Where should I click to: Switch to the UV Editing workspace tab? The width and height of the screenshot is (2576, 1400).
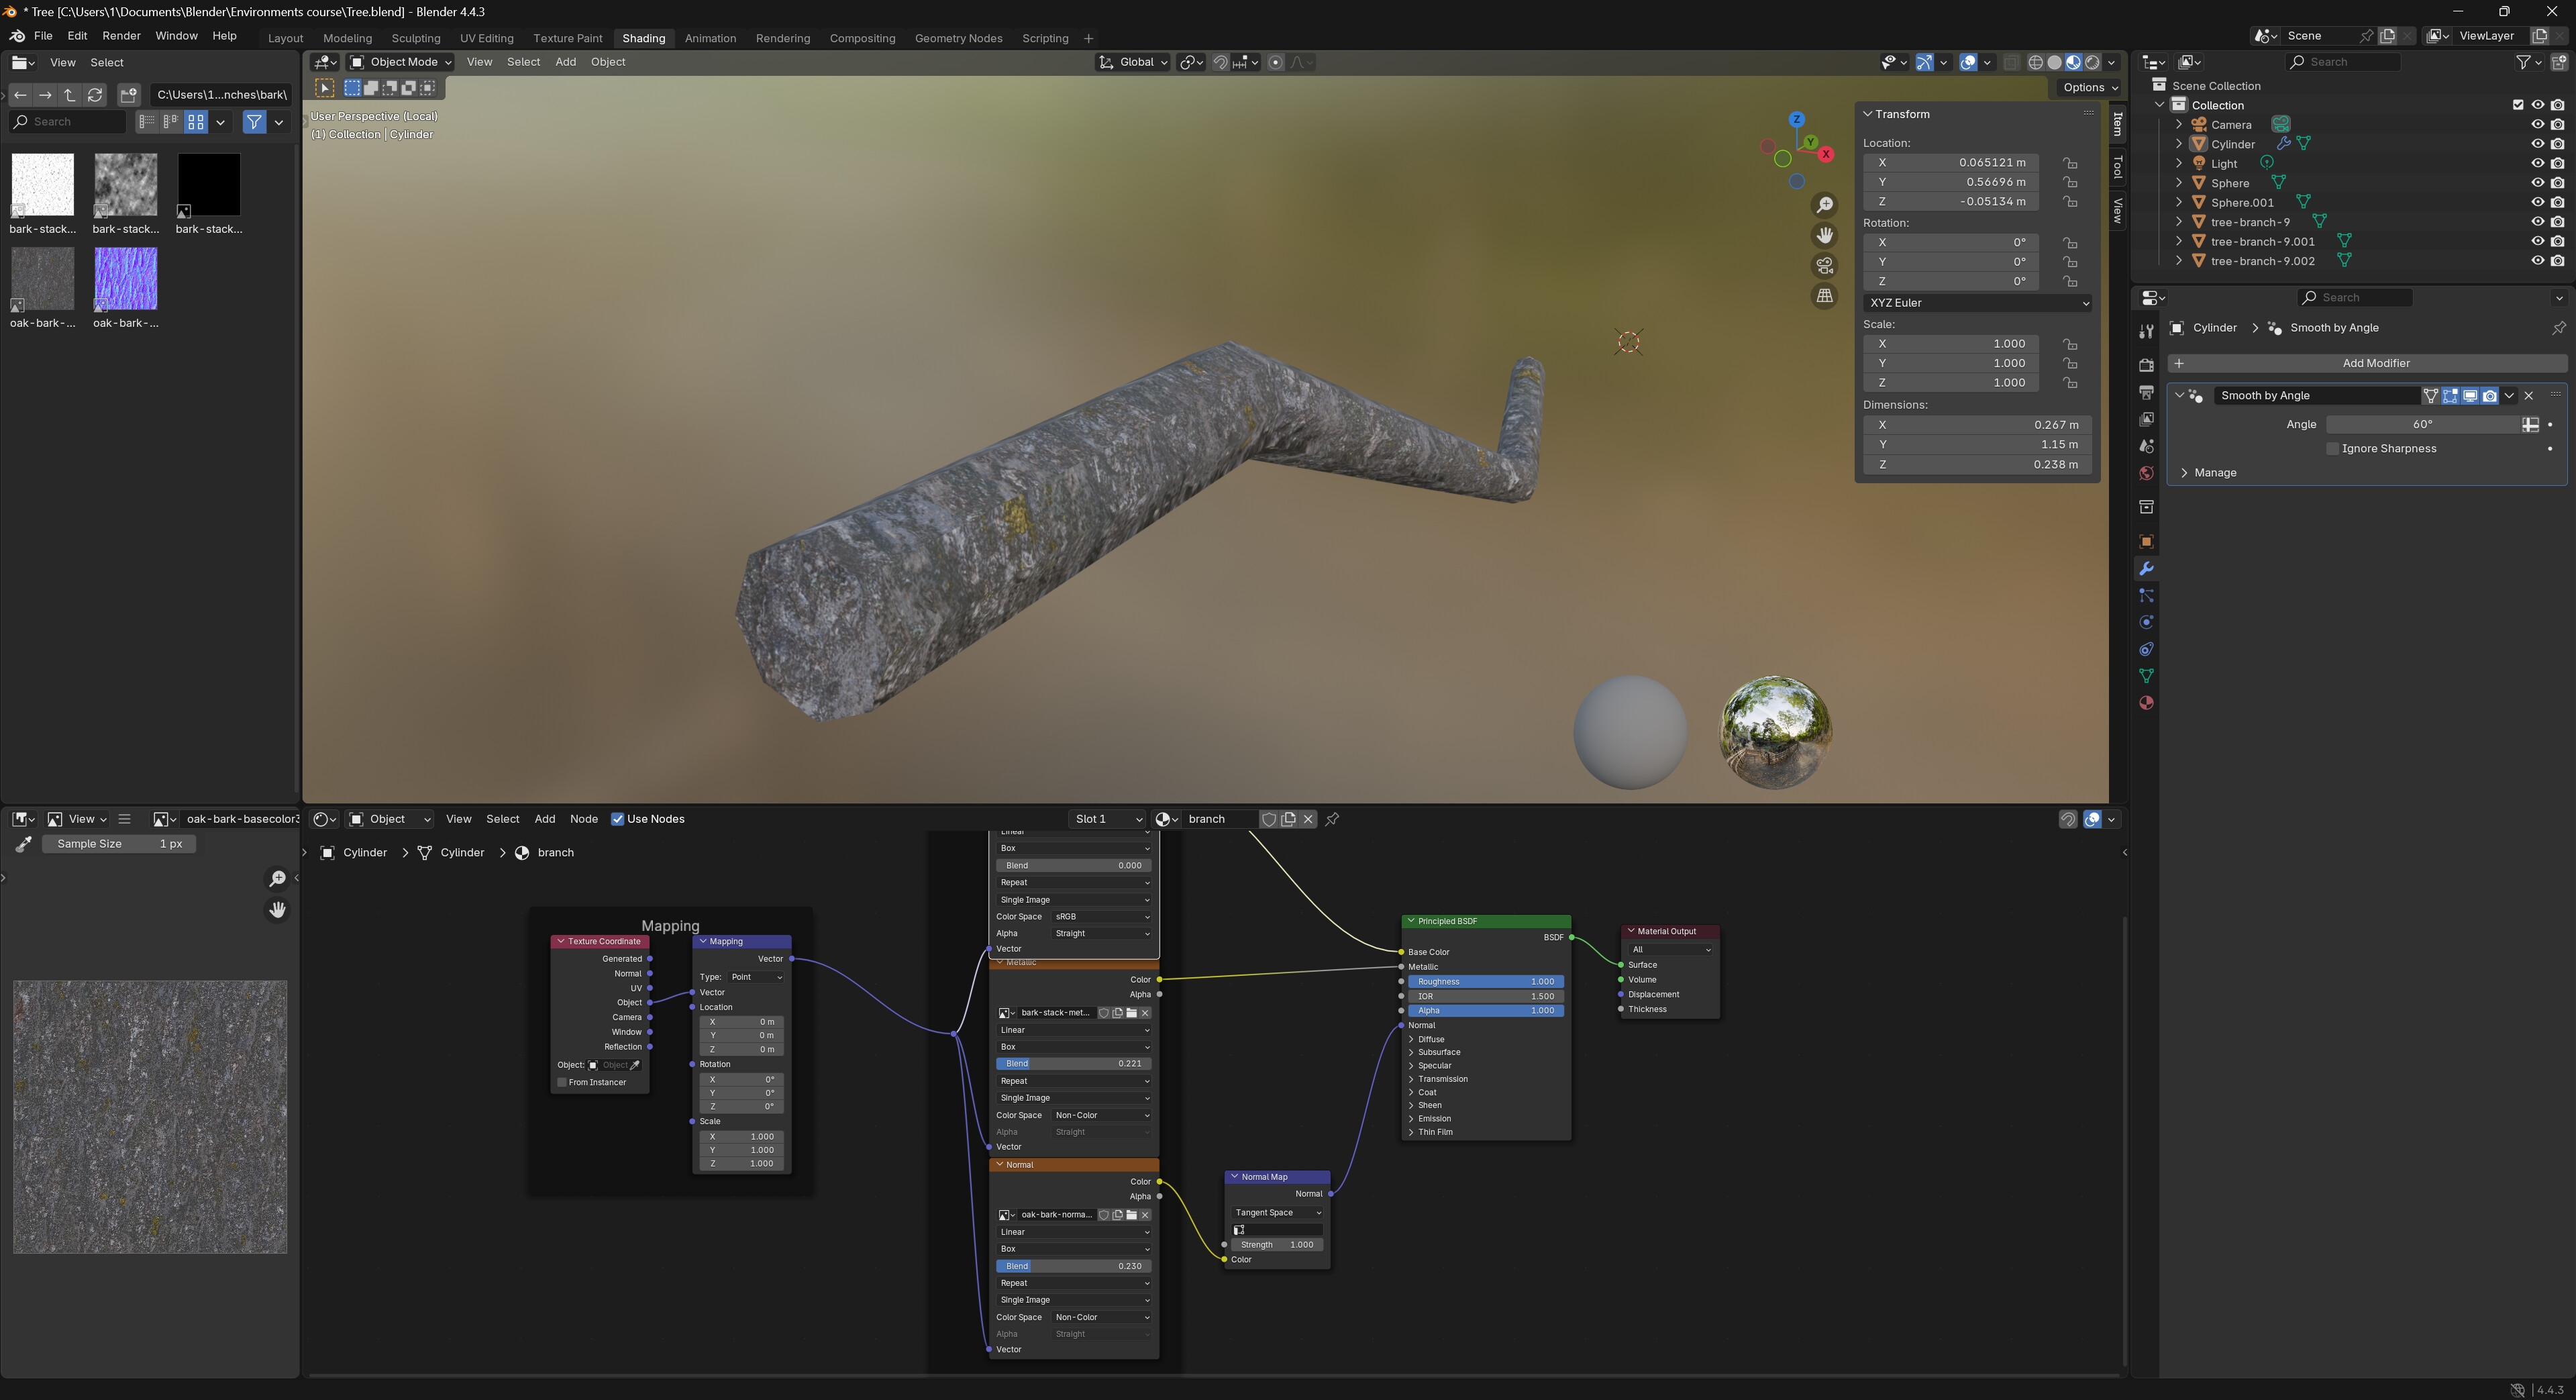click(x=487, y=38)
